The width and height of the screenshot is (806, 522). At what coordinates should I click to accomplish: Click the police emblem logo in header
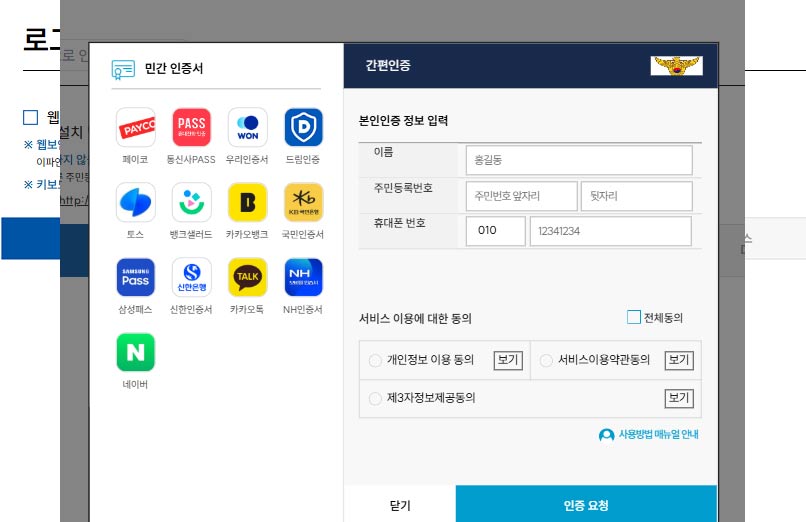coord(676,66)
